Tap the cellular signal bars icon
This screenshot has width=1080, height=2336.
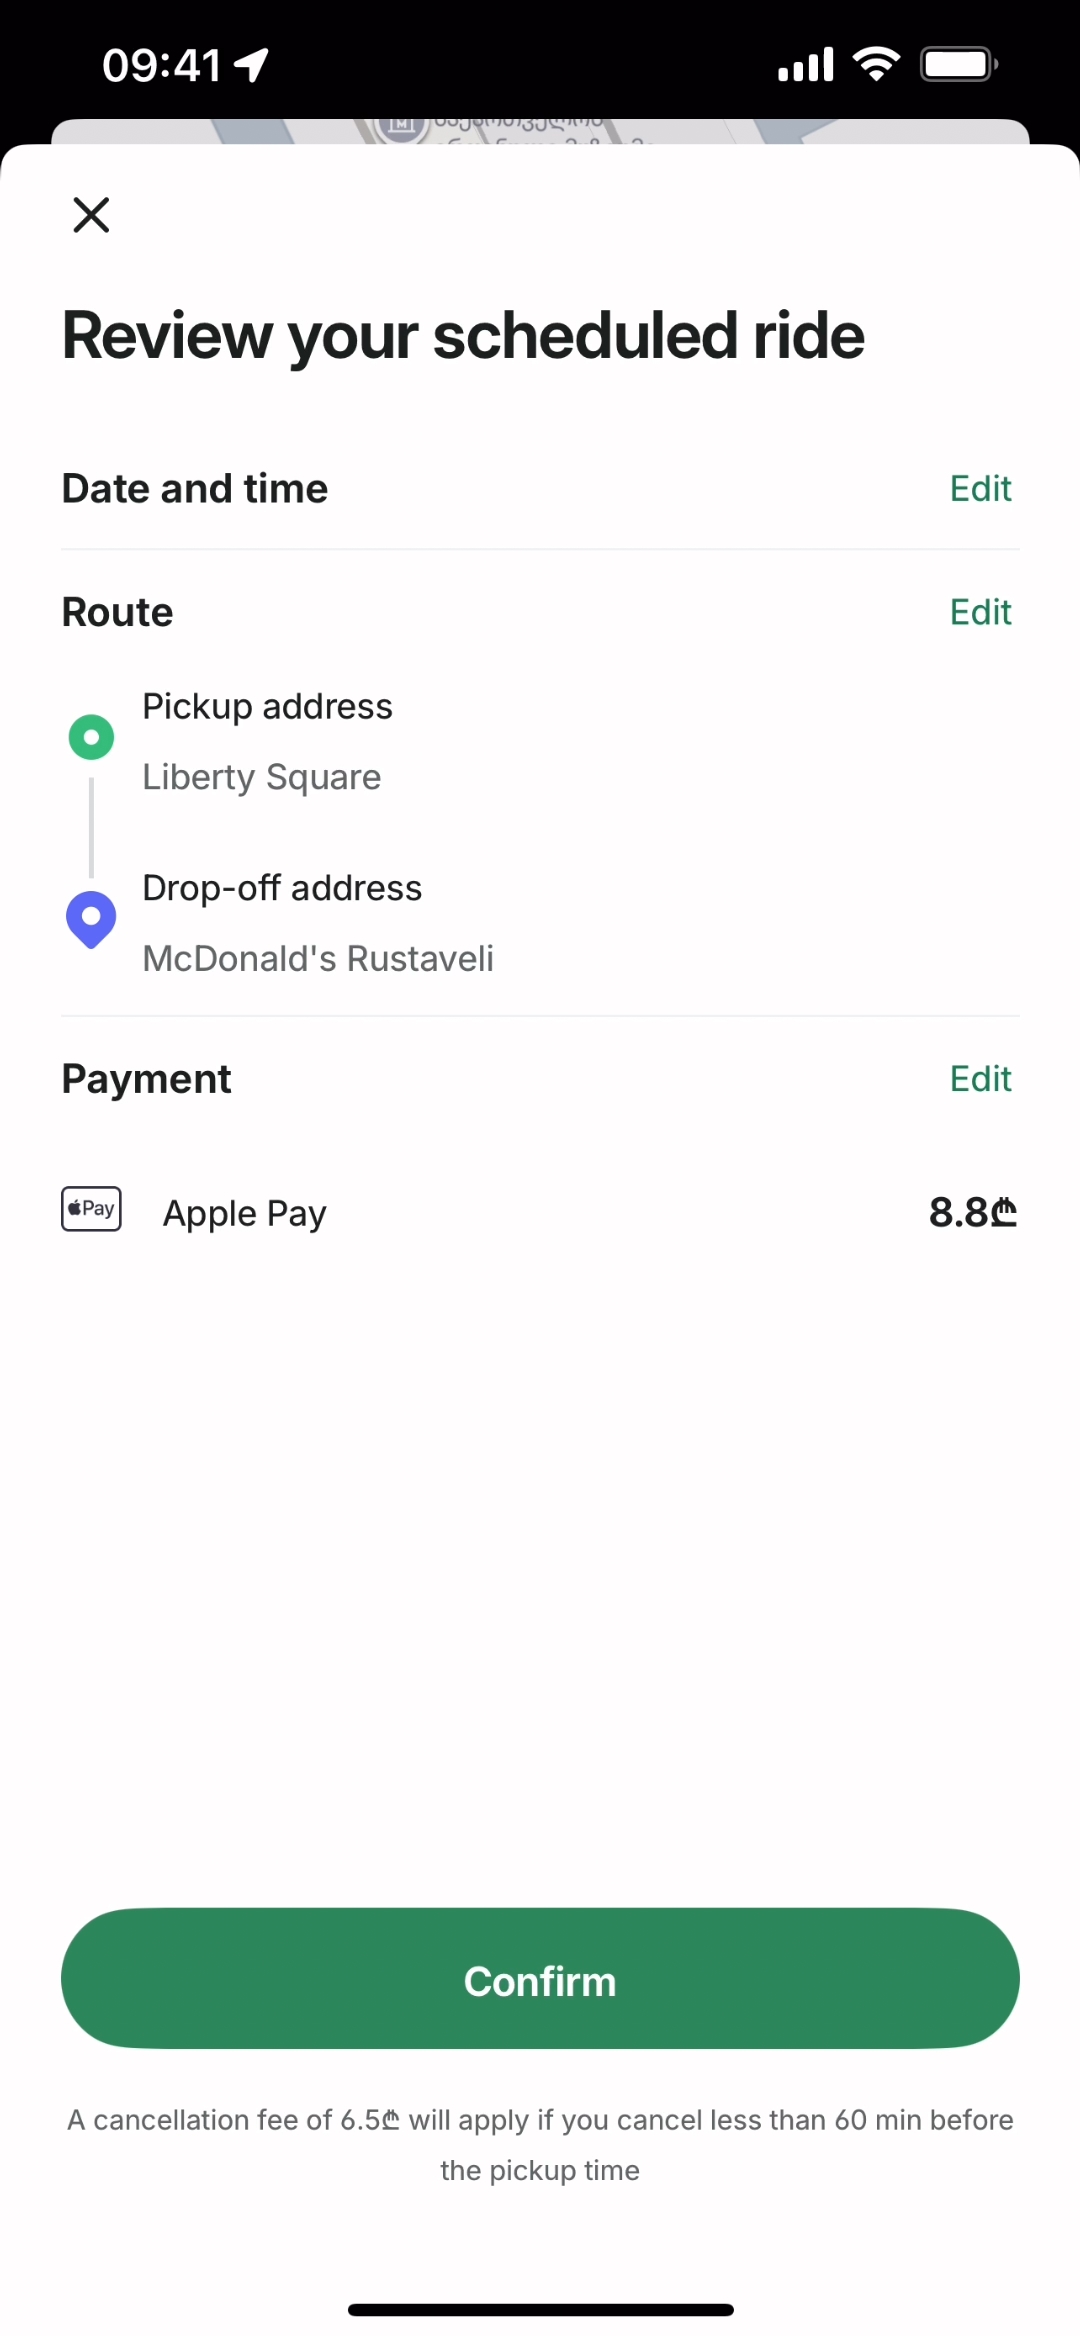coord(805,65)
